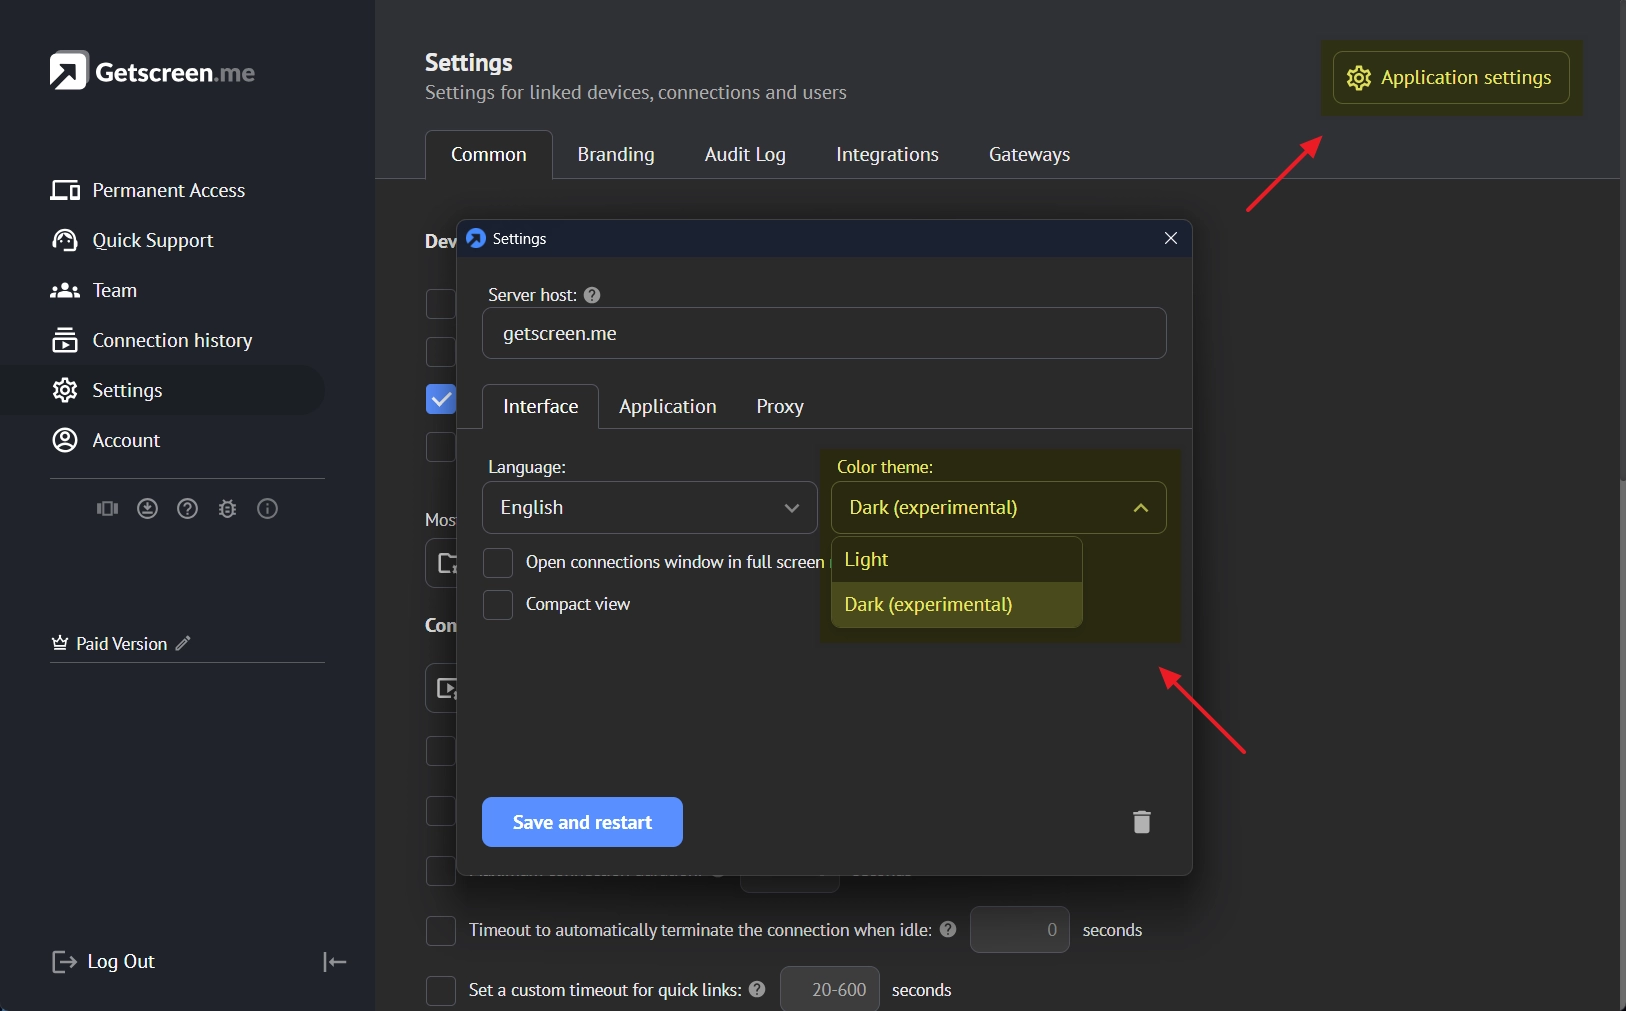
Task: Click the download icon in the sidebar
Action: coord(147,509)
